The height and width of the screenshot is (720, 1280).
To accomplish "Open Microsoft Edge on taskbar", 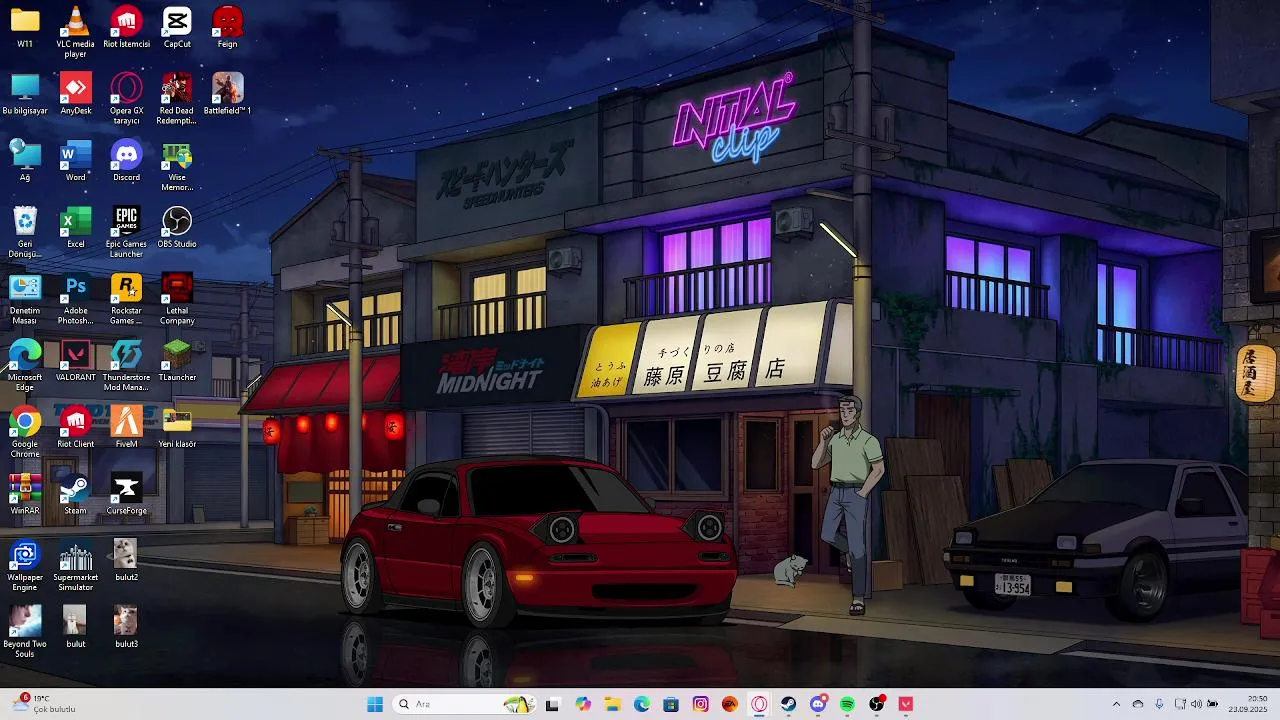I will (642, 704).
